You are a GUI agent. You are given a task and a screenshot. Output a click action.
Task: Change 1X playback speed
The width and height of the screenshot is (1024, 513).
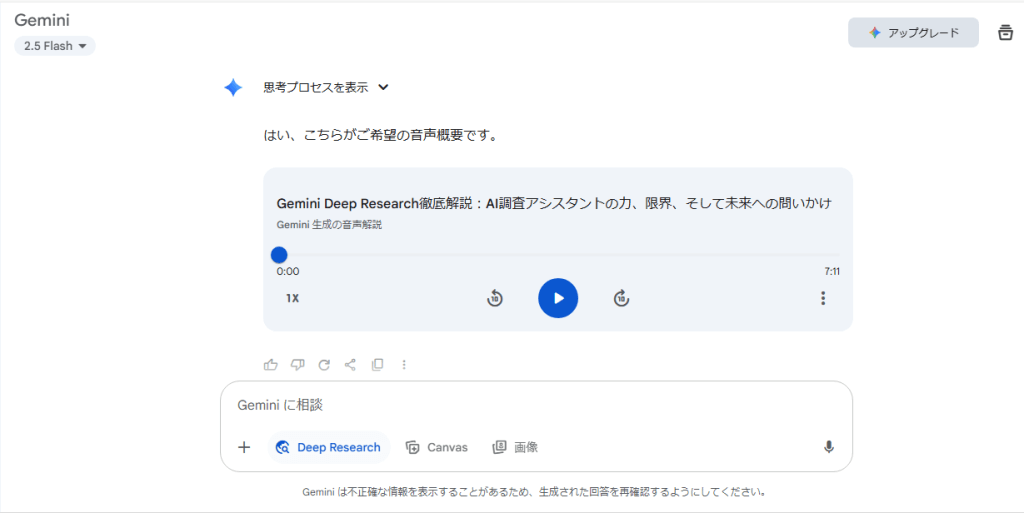point(292,298)
